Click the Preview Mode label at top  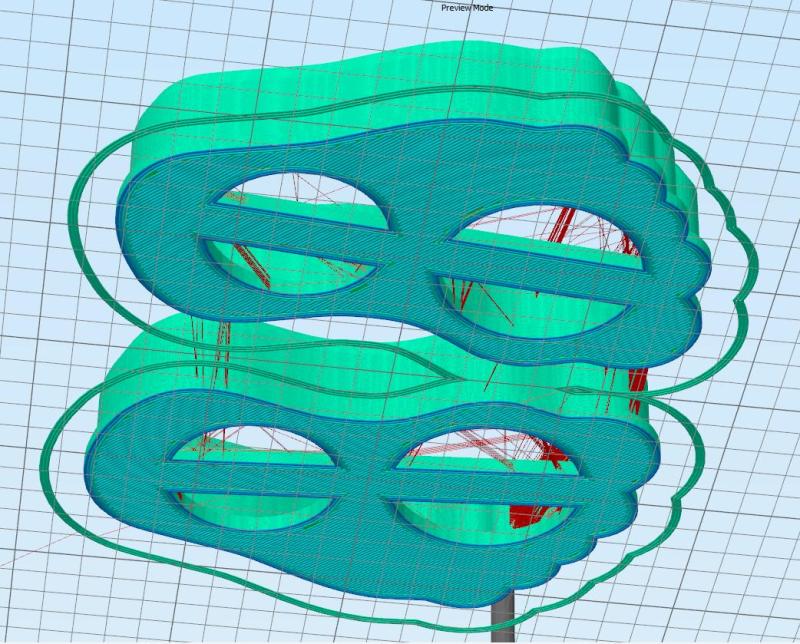[x=467, y=8]
